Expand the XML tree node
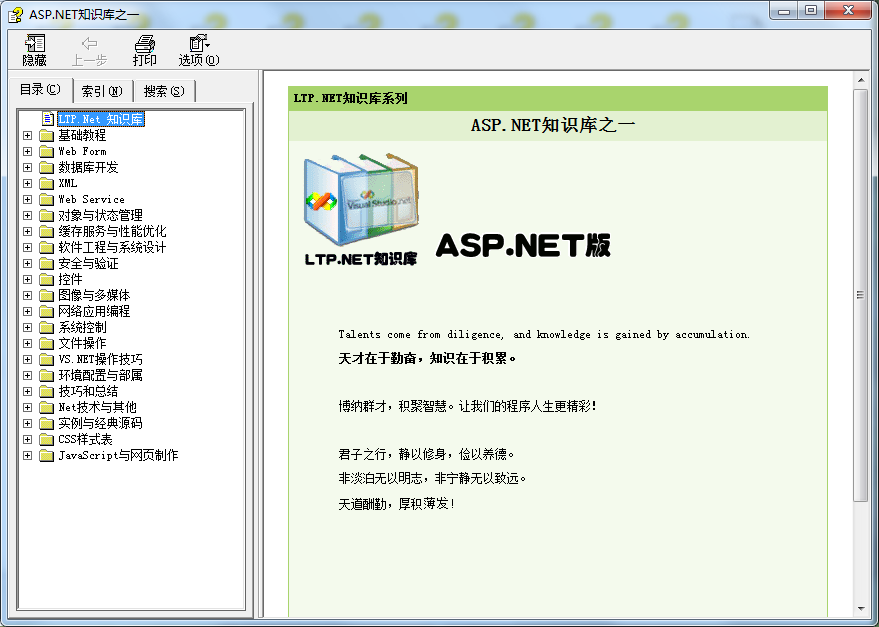The height and width of the screenshot is (627, 879). coord(28,183)
